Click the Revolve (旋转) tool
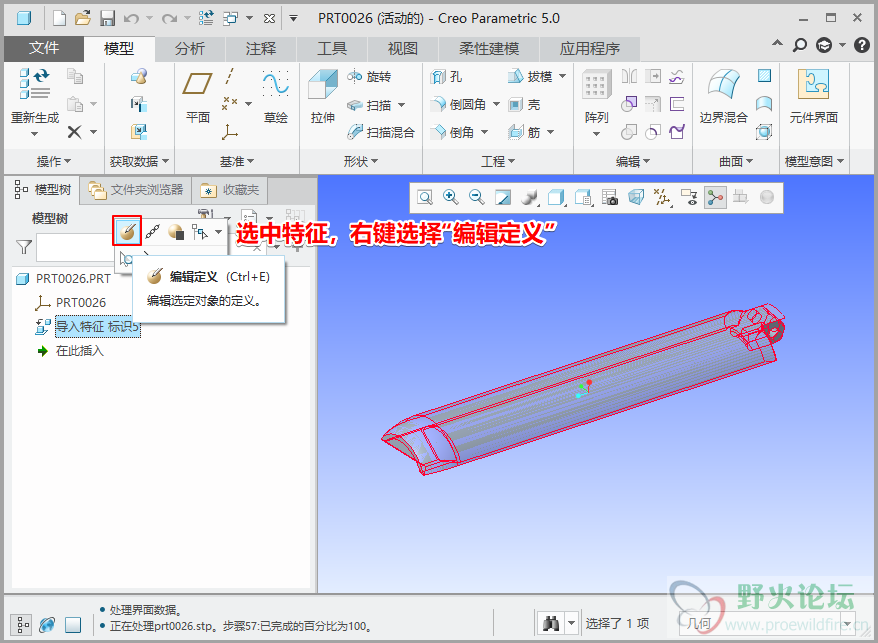This screenshot has height=643, width=878. (369, 76)
